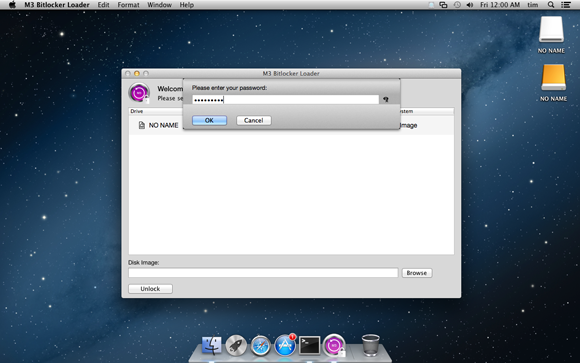Click the volume icon in the menu bar
Screen dimensions: 580x363
coord(470,5)
